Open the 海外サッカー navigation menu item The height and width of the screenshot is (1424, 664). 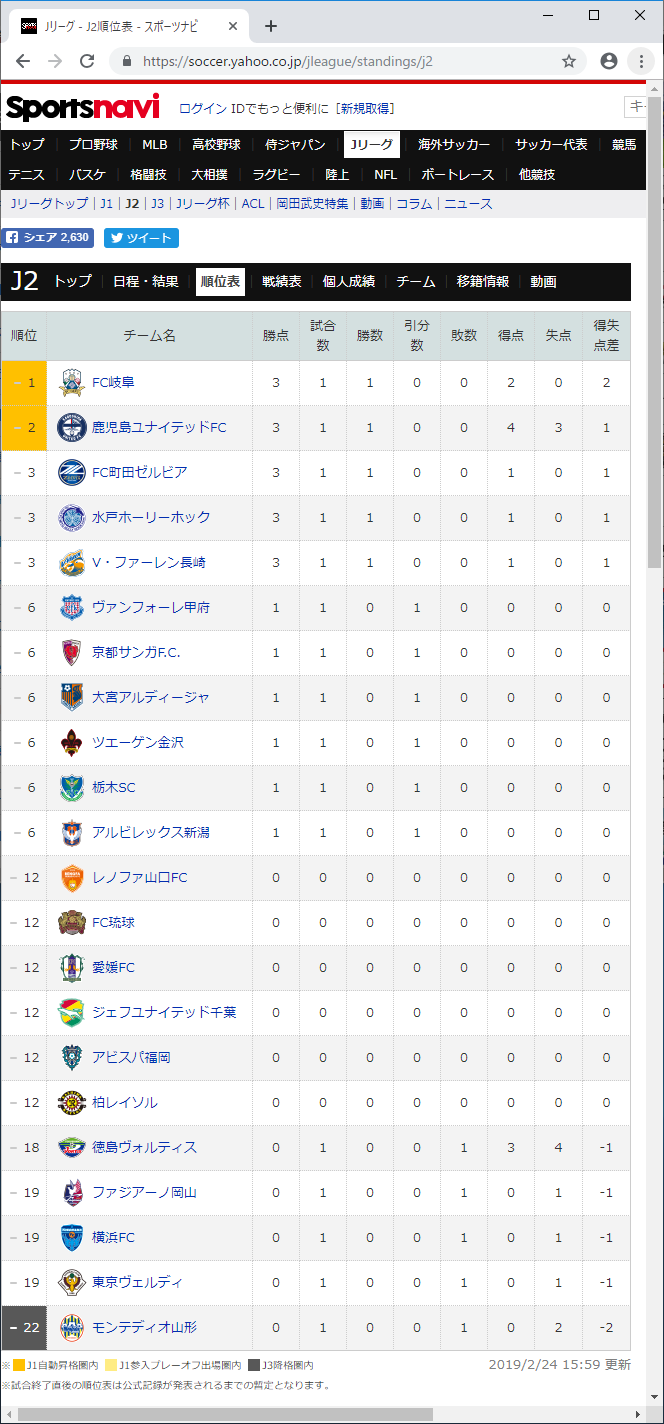(x=454, y=144)
